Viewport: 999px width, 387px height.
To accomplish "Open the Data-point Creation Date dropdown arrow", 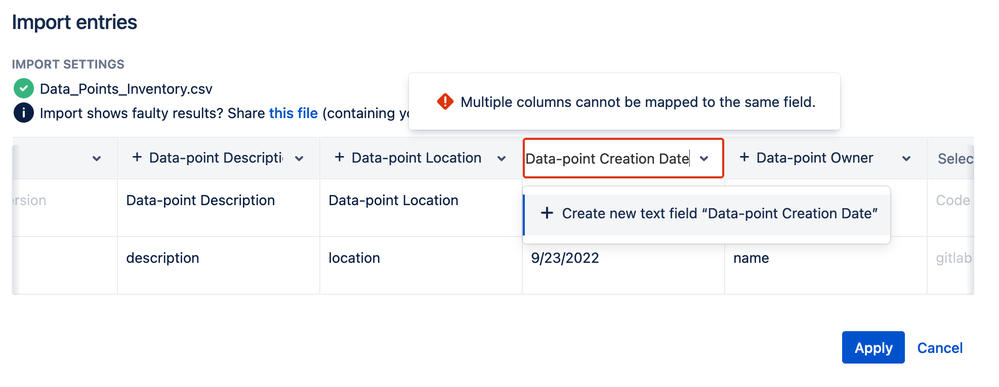I will pyautogui.click(x=704, y=159).
